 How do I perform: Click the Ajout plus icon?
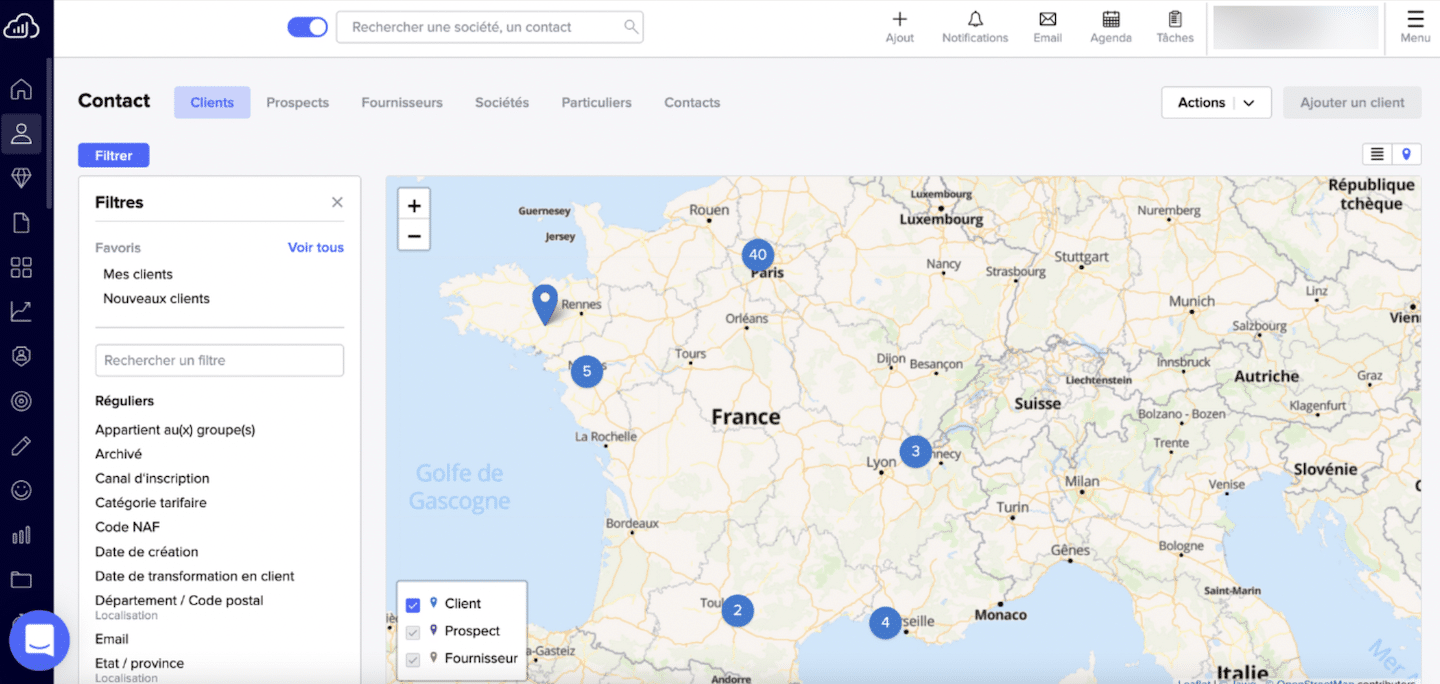pos(899,20)
